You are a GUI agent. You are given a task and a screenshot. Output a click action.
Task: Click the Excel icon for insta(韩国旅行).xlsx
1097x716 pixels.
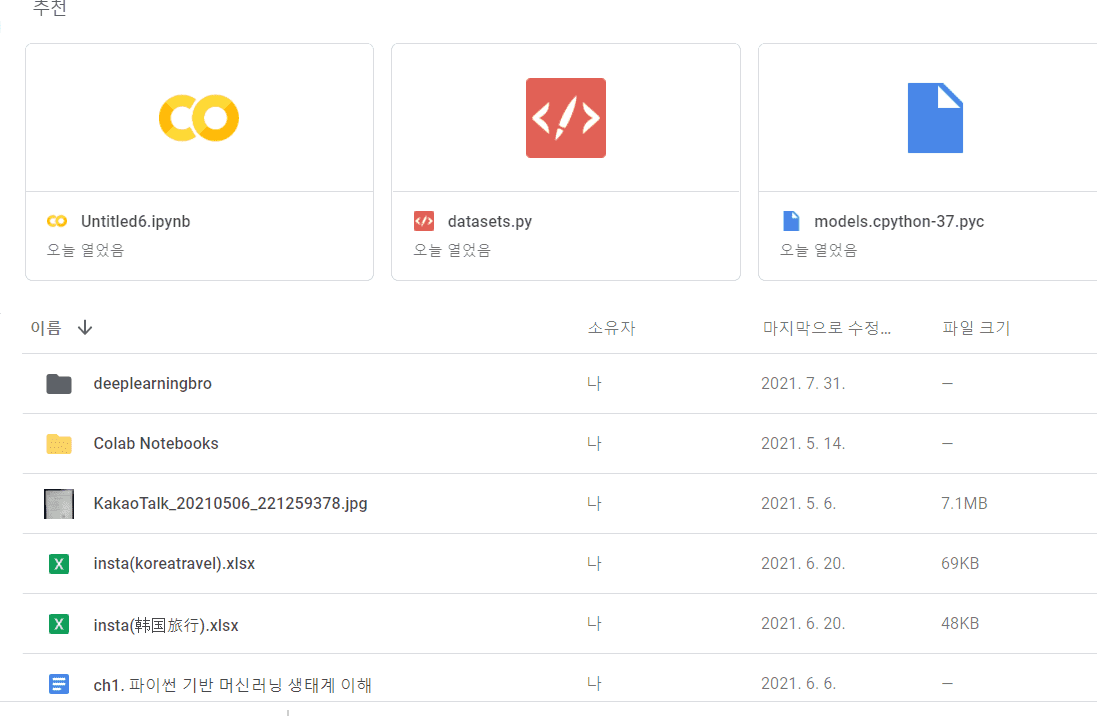[x=59, y=624]
